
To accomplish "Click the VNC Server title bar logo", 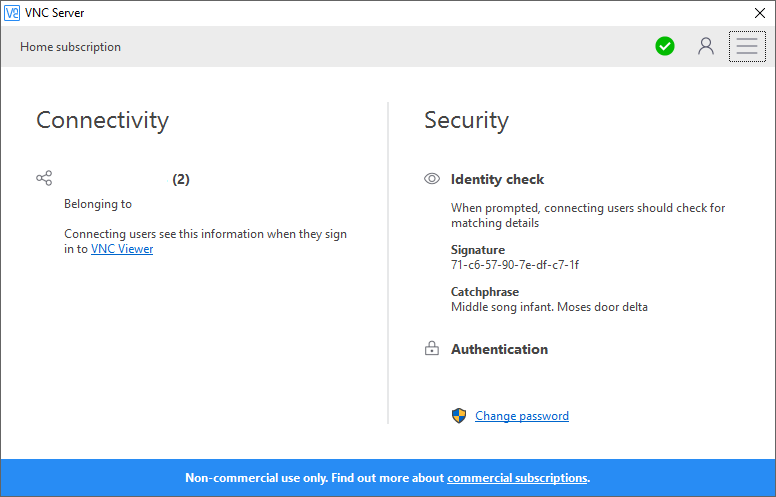I will (x=12, y=13).
